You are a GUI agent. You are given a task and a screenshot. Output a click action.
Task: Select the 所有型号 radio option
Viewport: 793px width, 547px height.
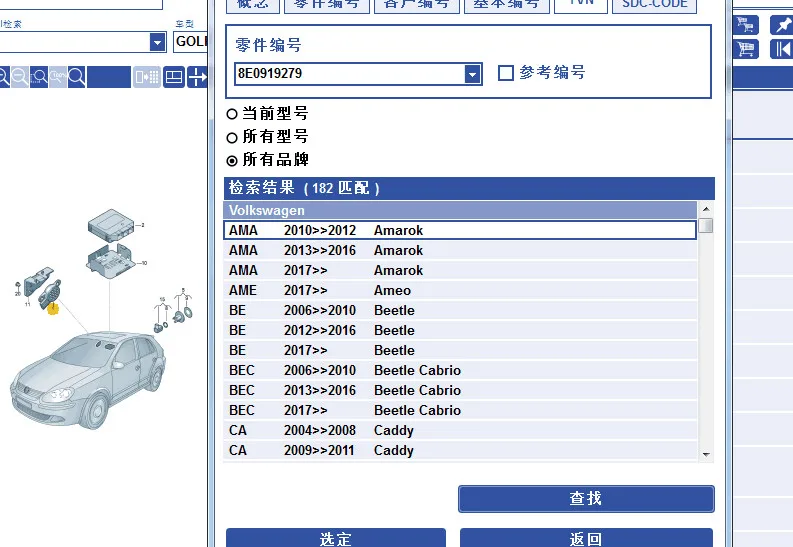click(232, 138)
